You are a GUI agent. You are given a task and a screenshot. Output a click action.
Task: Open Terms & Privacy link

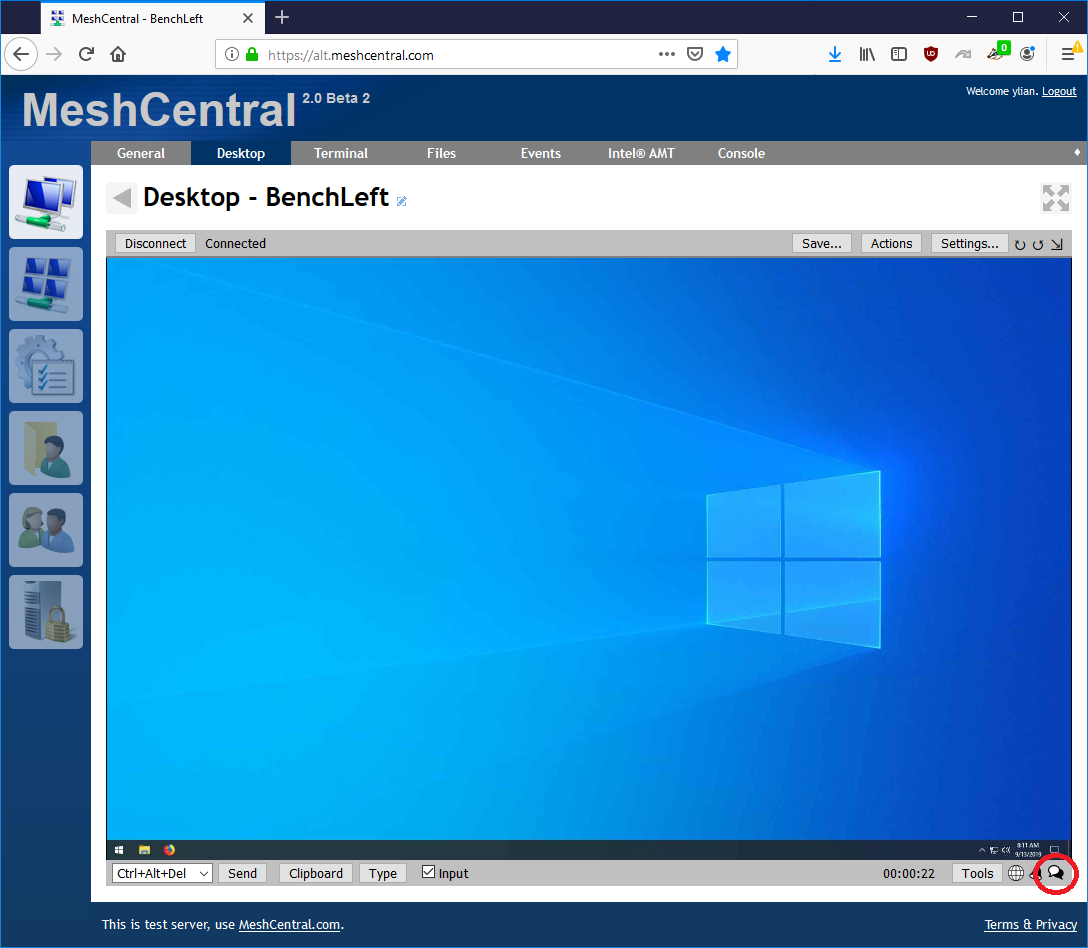coord(1030,924)
